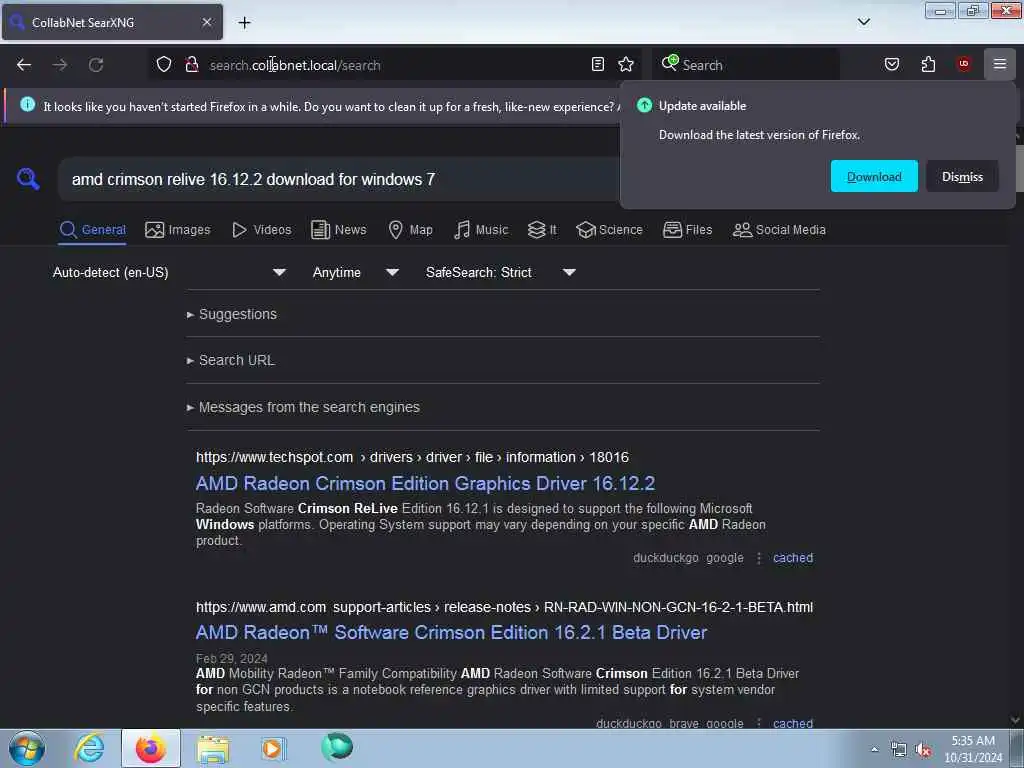
Task: Open the uBlock Origin extension icon
Action: pyautogui.click(x=964, y=64)
